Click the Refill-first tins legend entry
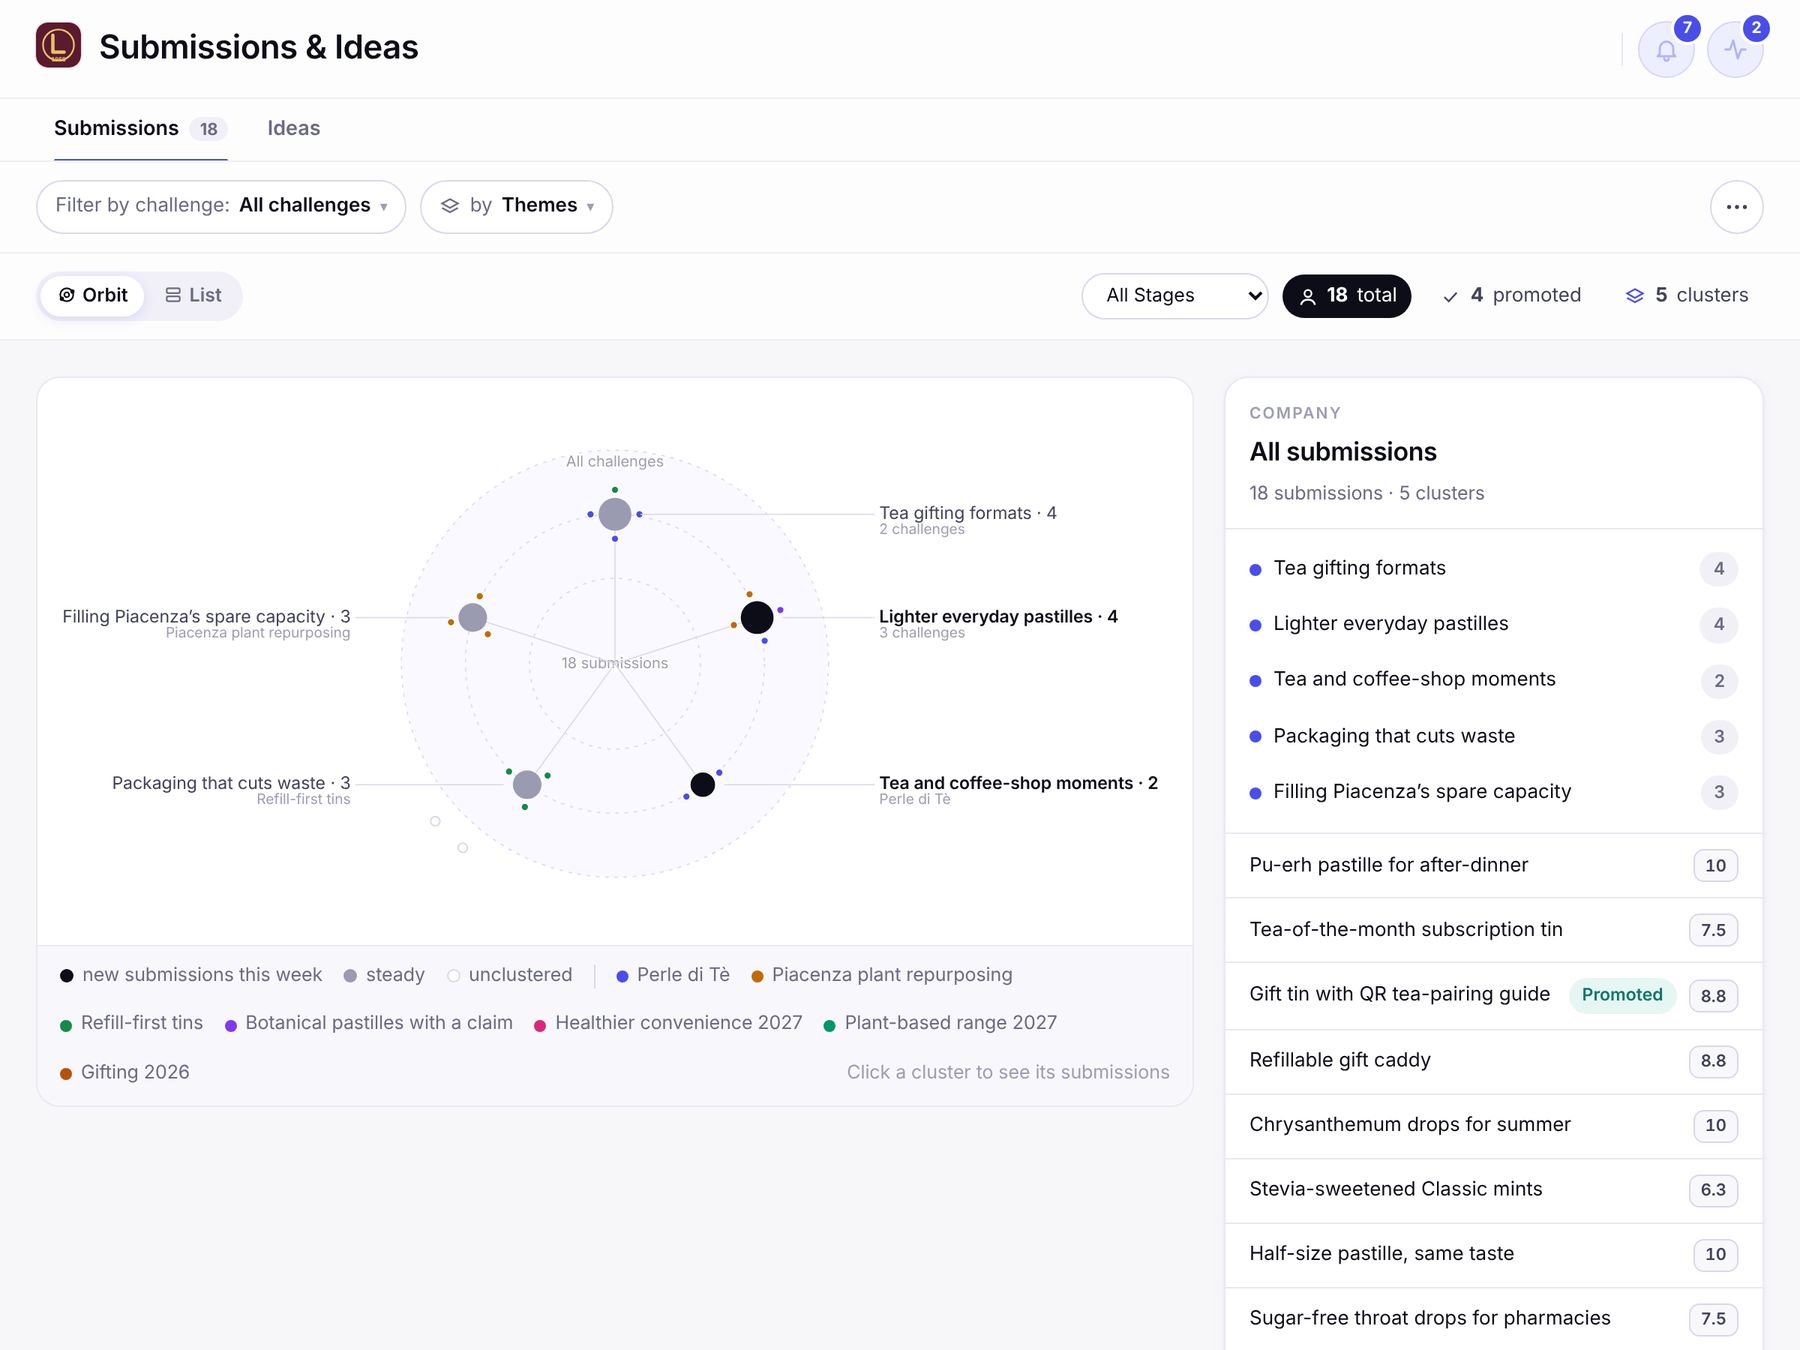 (131, 1023)
